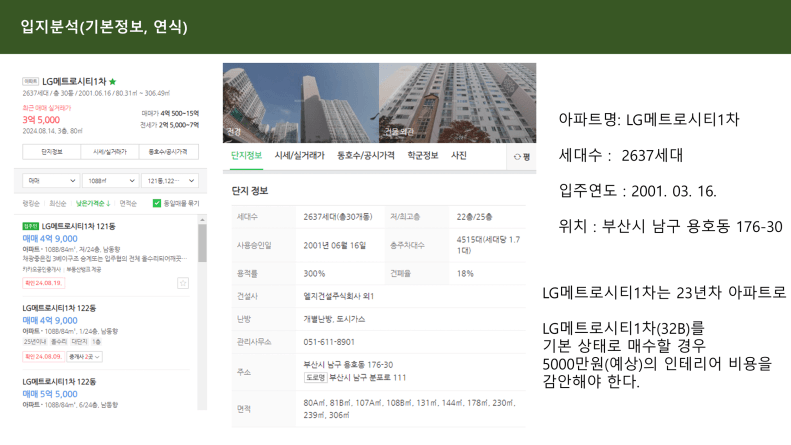Click the 확인 24.08.09 confirmation badge
Viewport: 791px width, 445px height.
coord(43,357)
